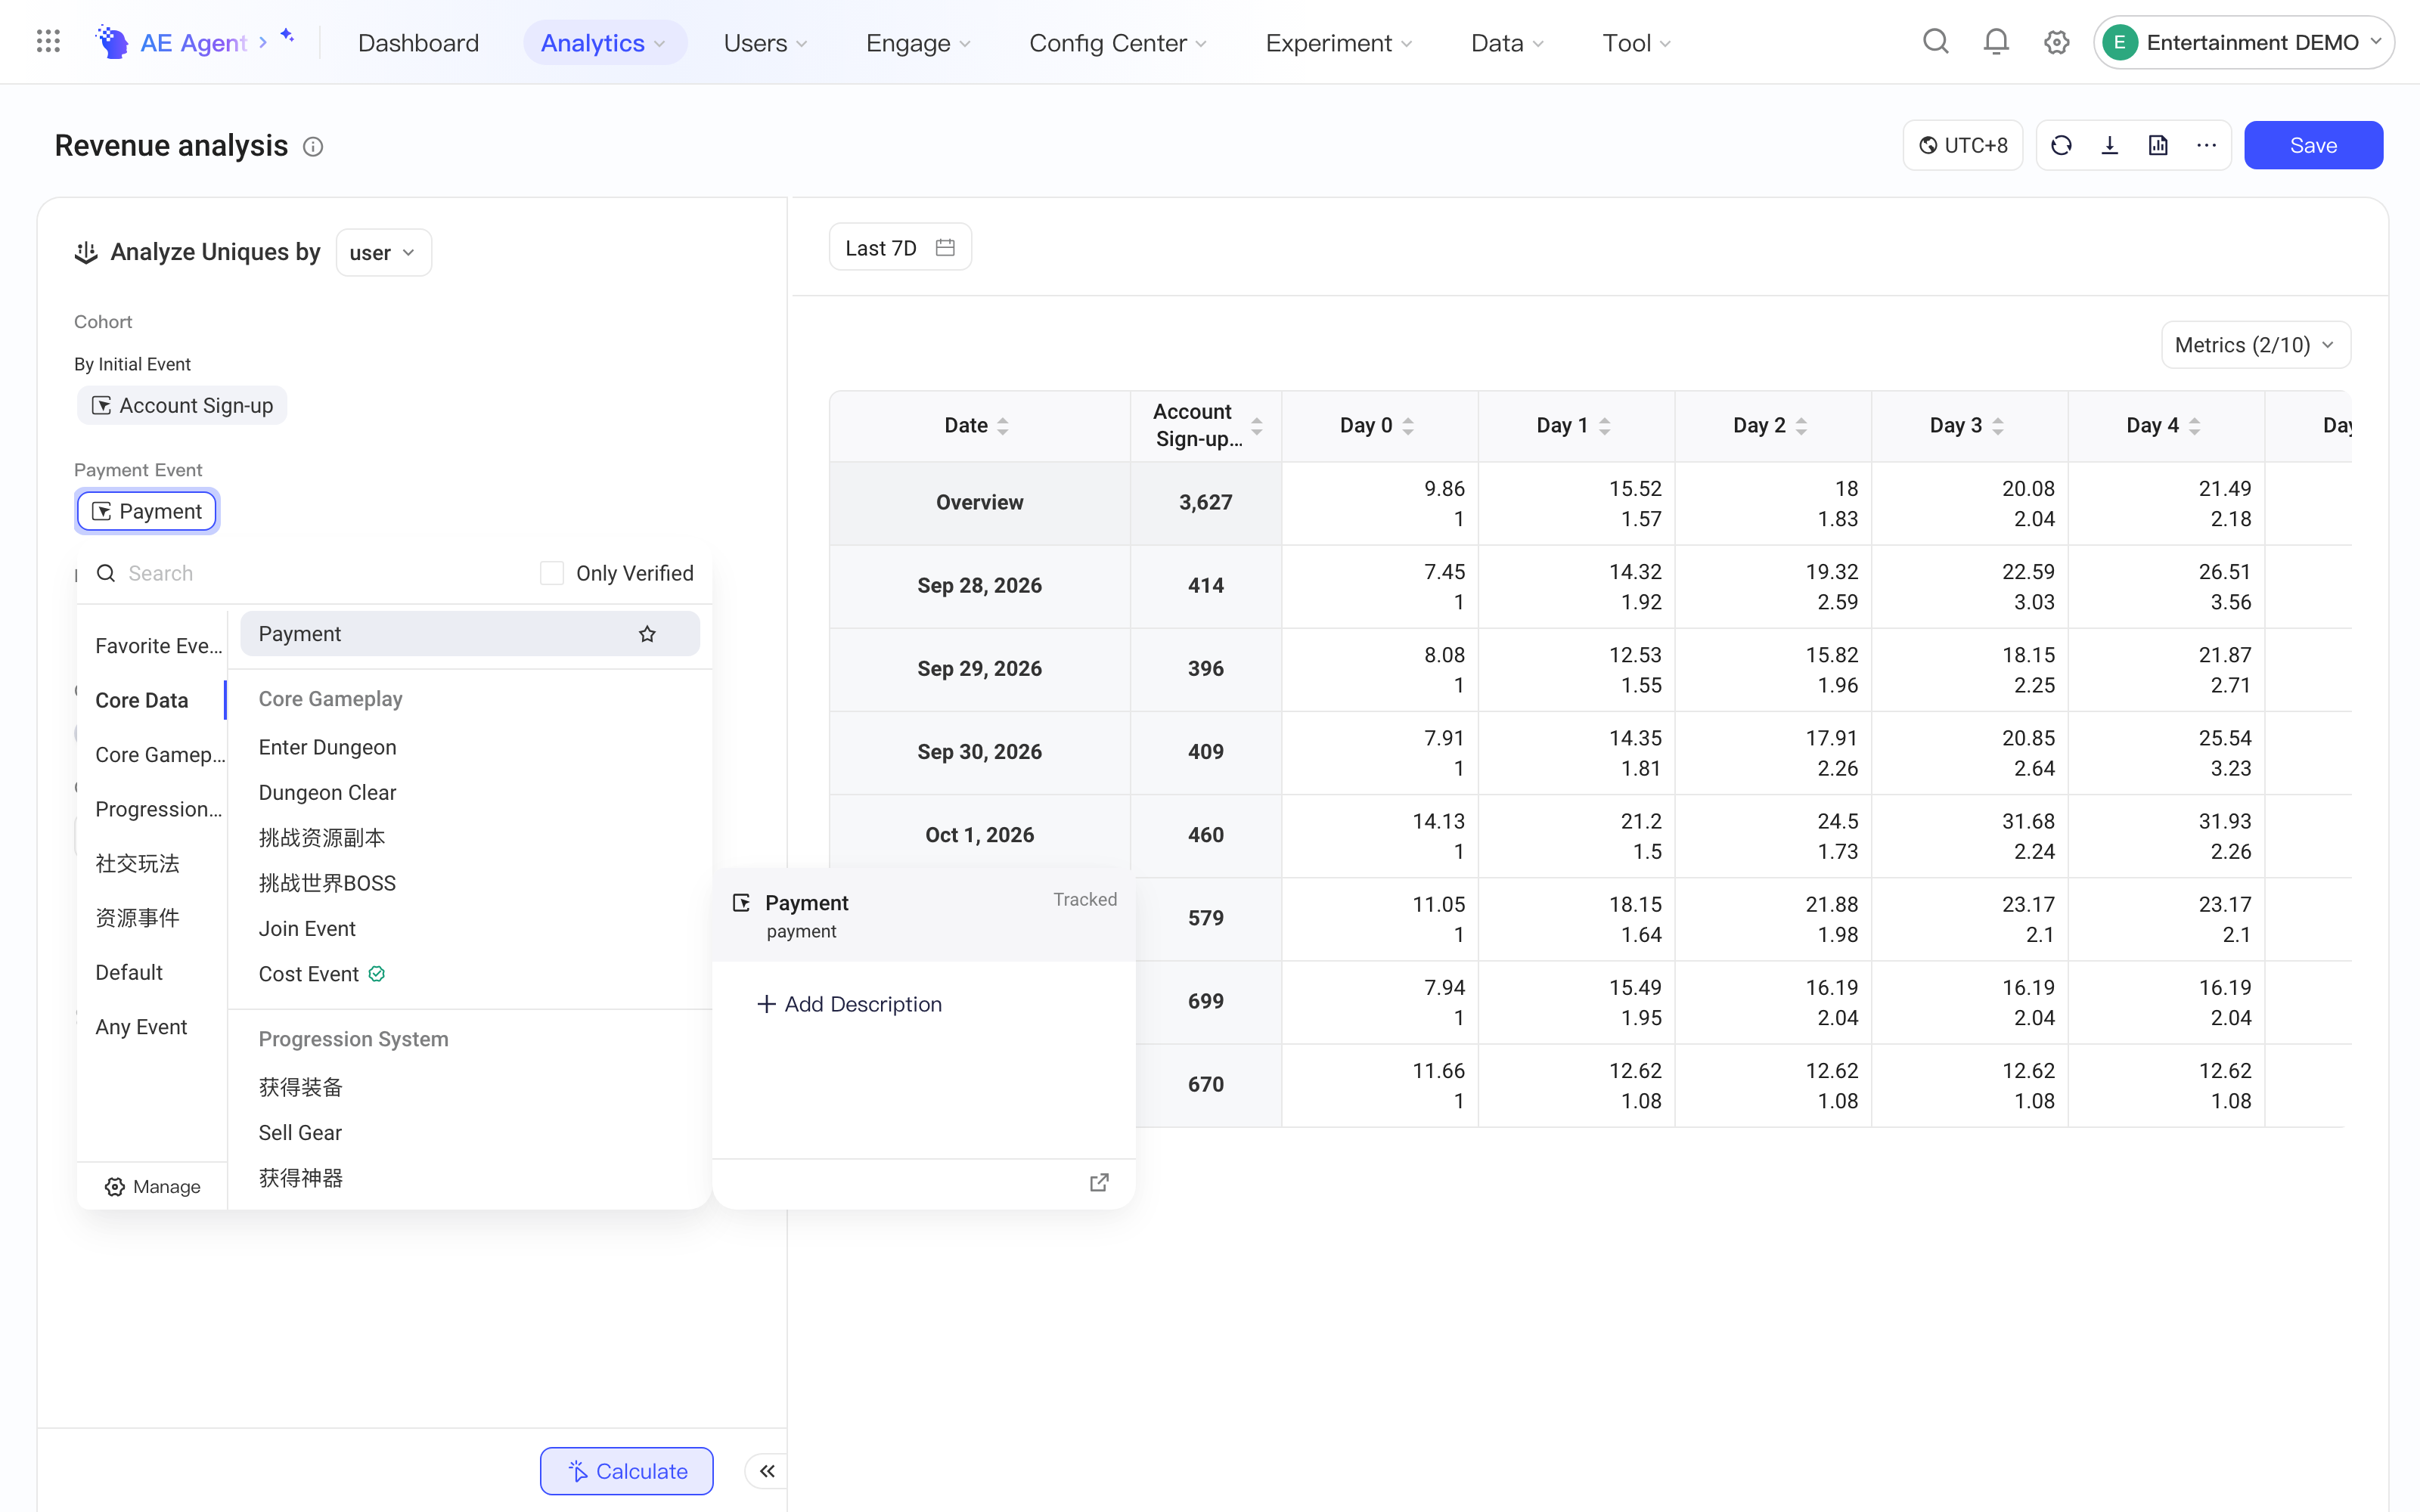This screenshot has height=1512, width=2420.
Task: Click the Revenue analysis info icon
Action: 313,147
